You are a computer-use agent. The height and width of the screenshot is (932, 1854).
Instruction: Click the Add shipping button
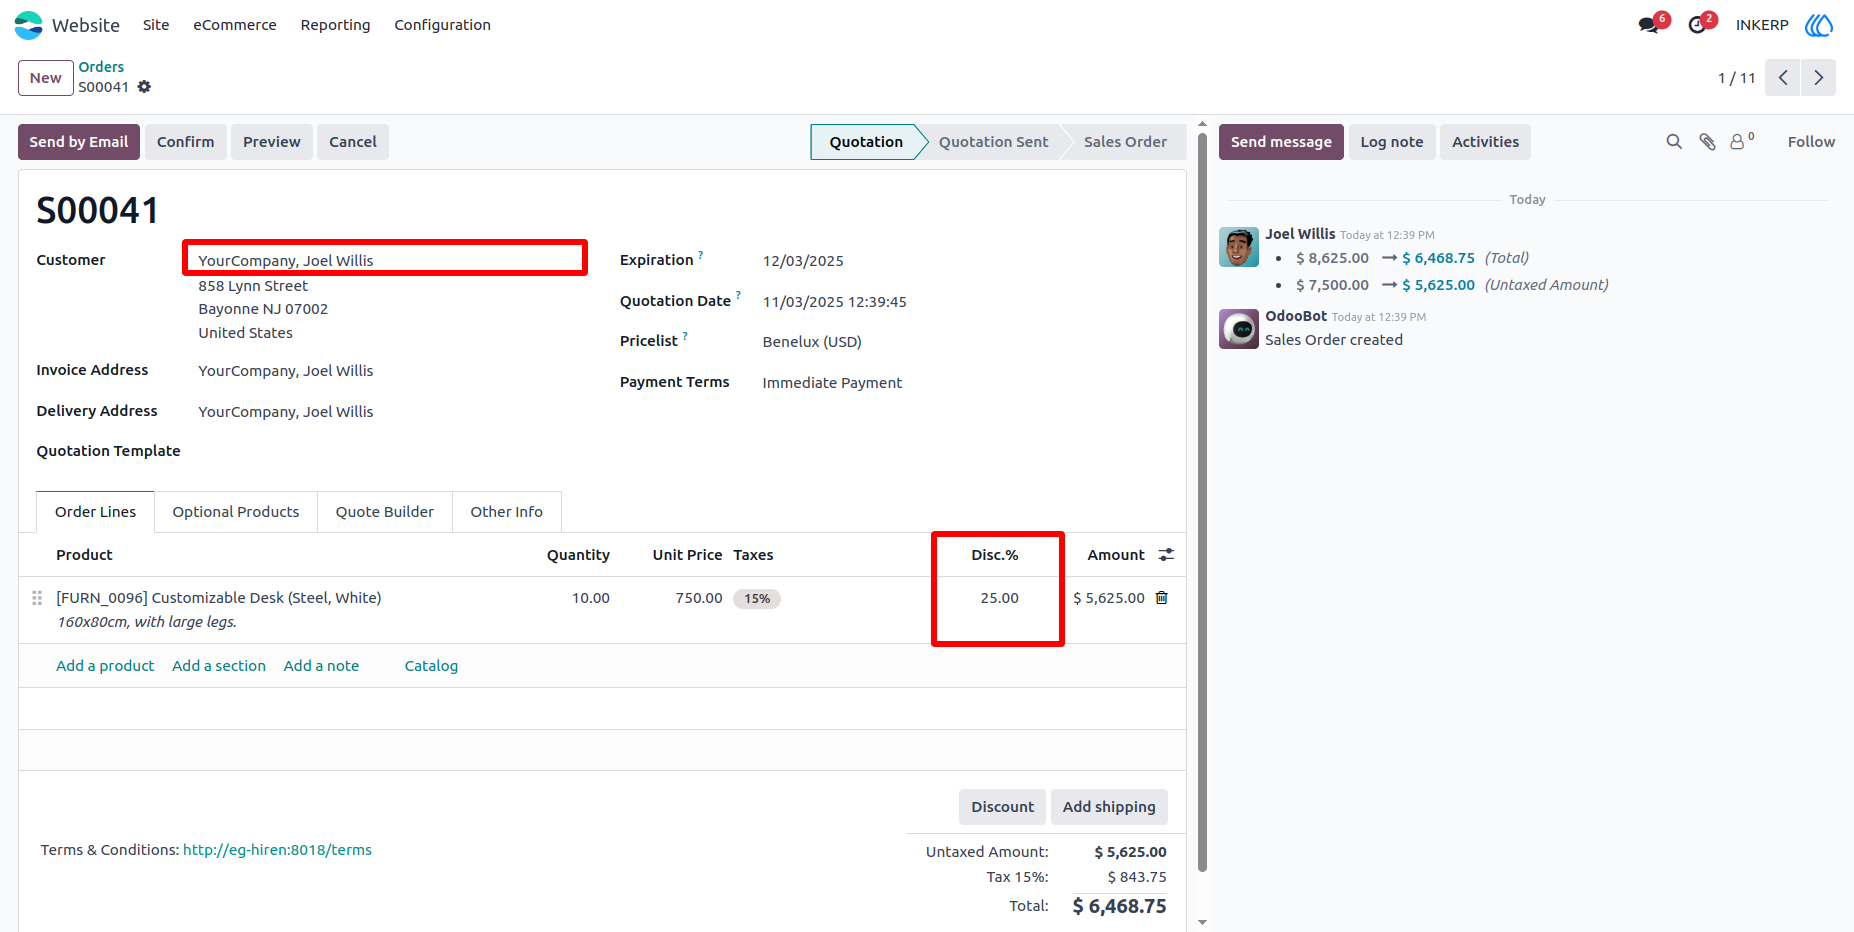point(1109,807)
